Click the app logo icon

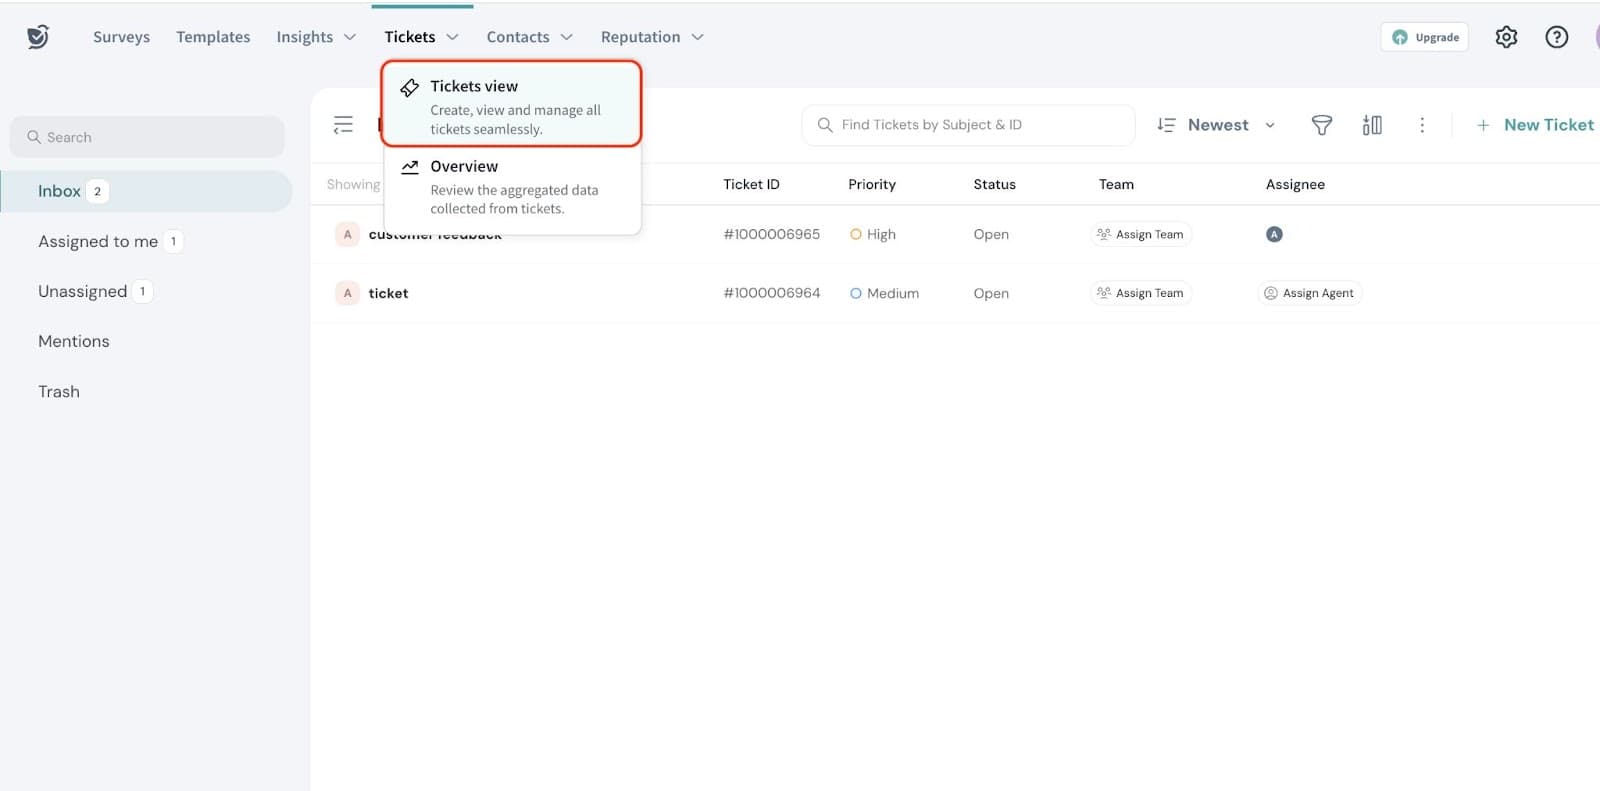(38, 37)
